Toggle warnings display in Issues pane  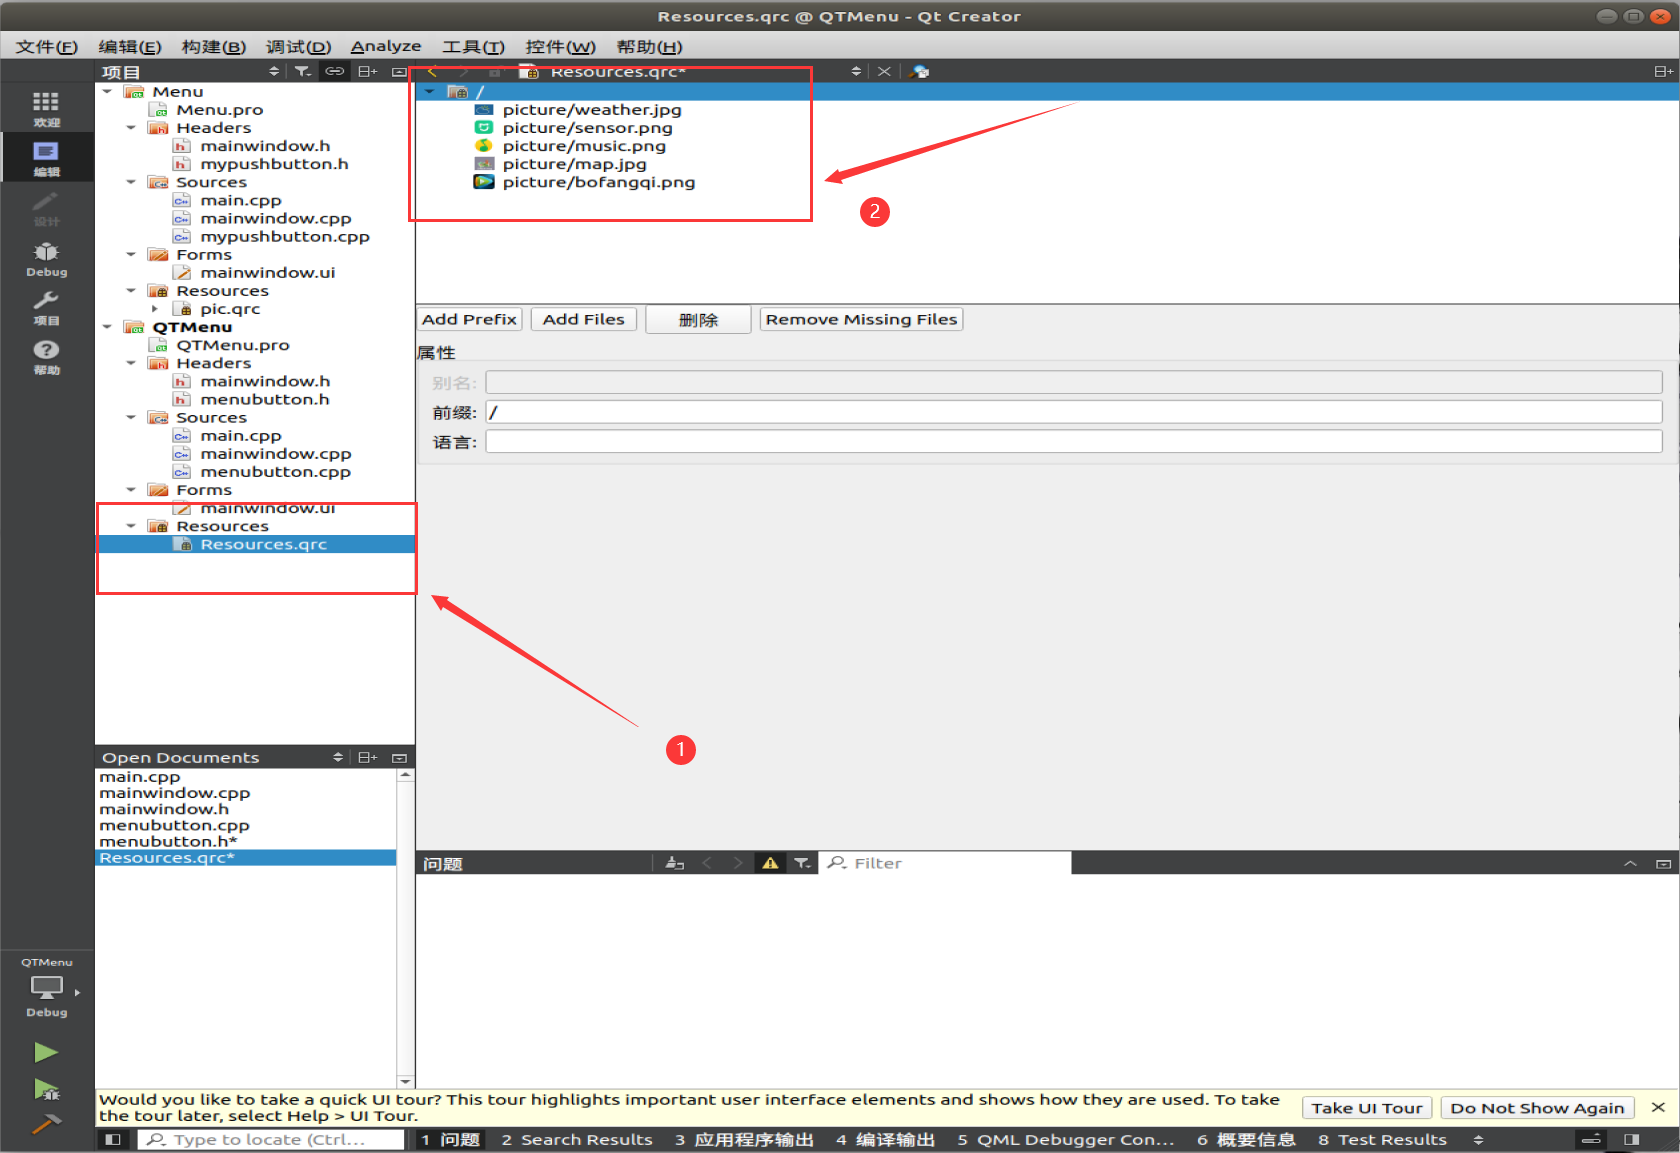(x=770, y=863)
